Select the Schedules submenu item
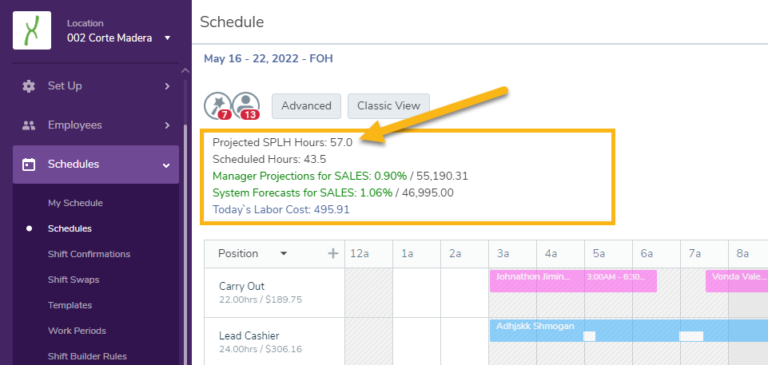The width and height of the screenshot is (768, 365). point(70,228)
